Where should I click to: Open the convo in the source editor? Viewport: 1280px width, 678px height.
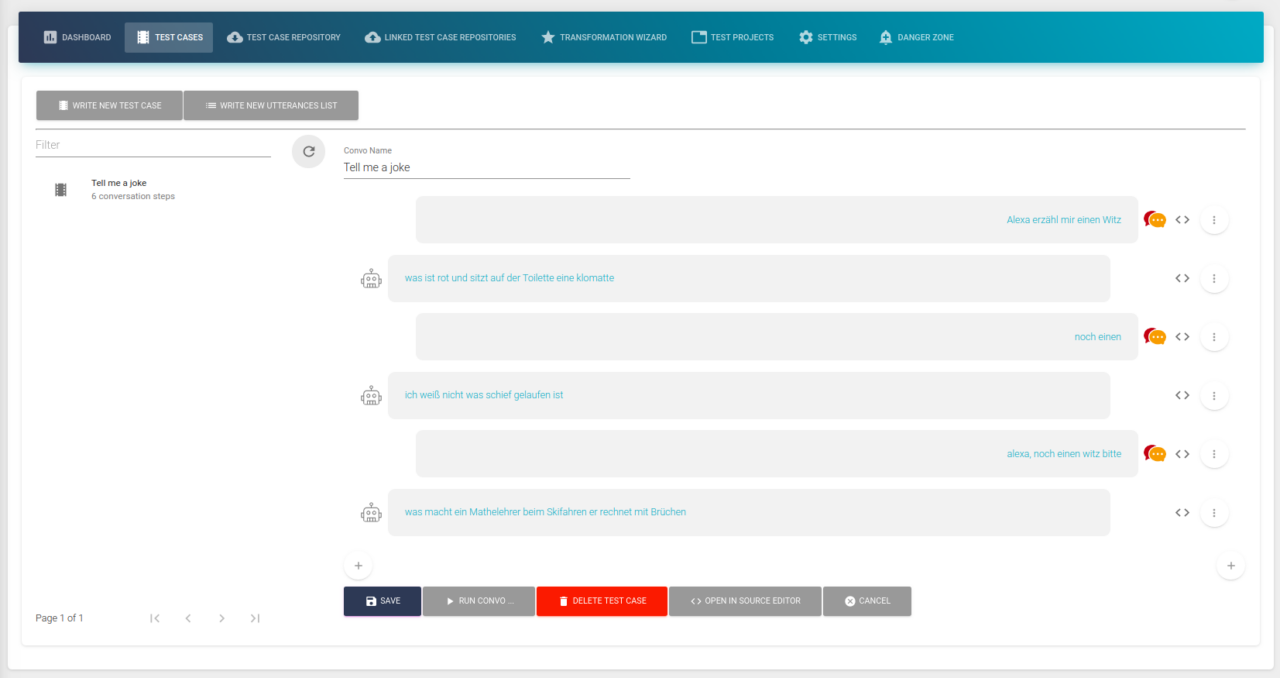[x=744, y=601]
